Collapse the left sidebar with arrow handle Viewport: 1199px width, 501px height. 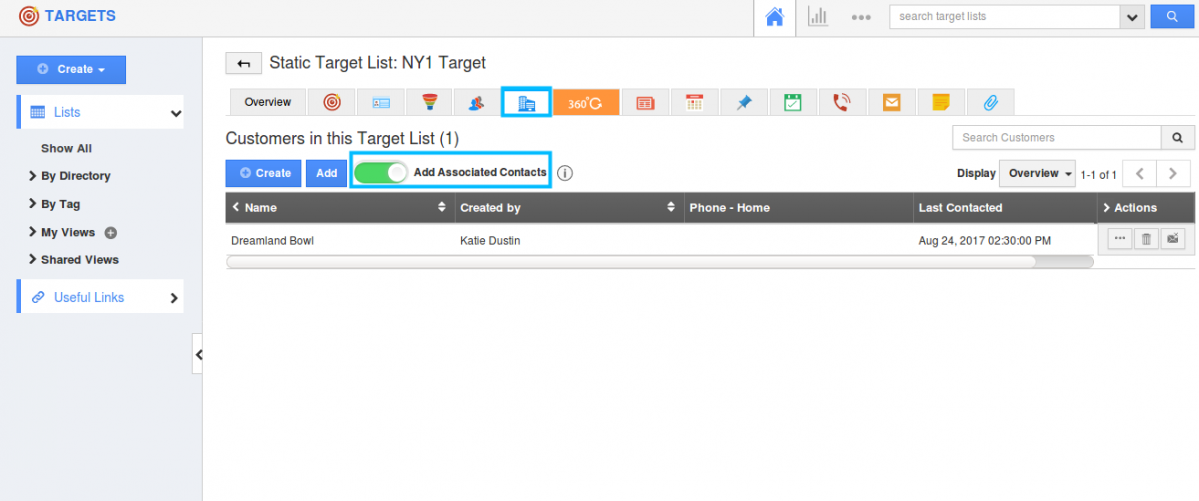198,354
